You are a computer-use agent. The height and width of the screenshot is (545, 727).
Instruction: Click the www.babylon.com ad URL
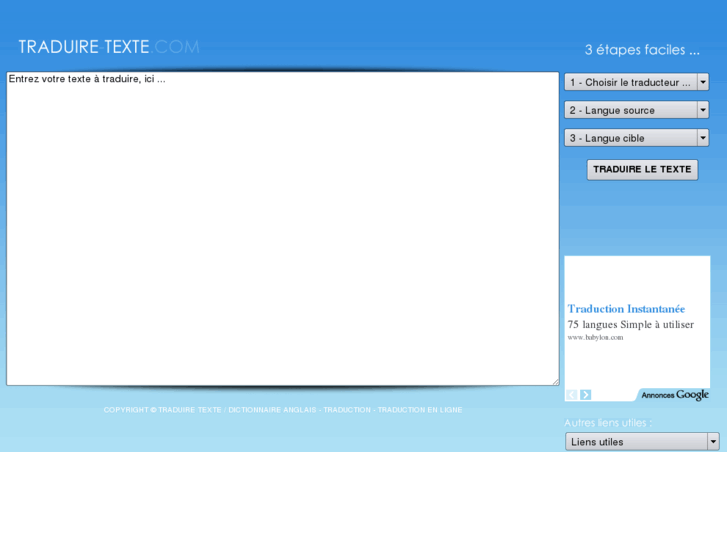point(595,337)
